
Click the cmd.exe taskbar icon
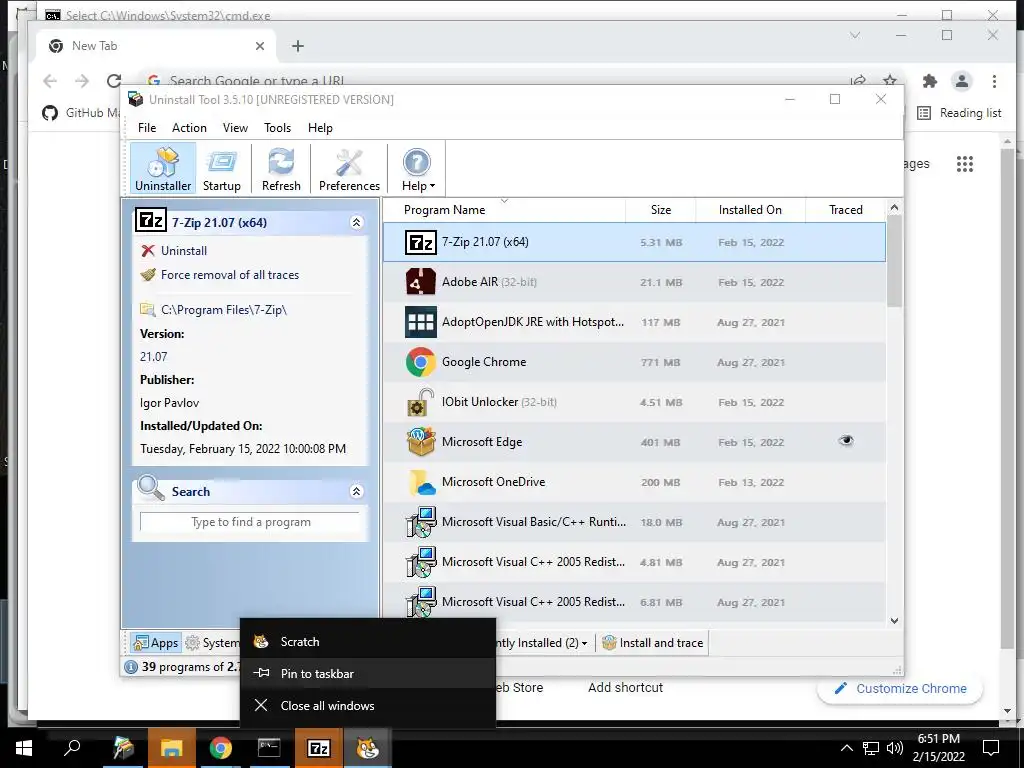click(269, 748)
